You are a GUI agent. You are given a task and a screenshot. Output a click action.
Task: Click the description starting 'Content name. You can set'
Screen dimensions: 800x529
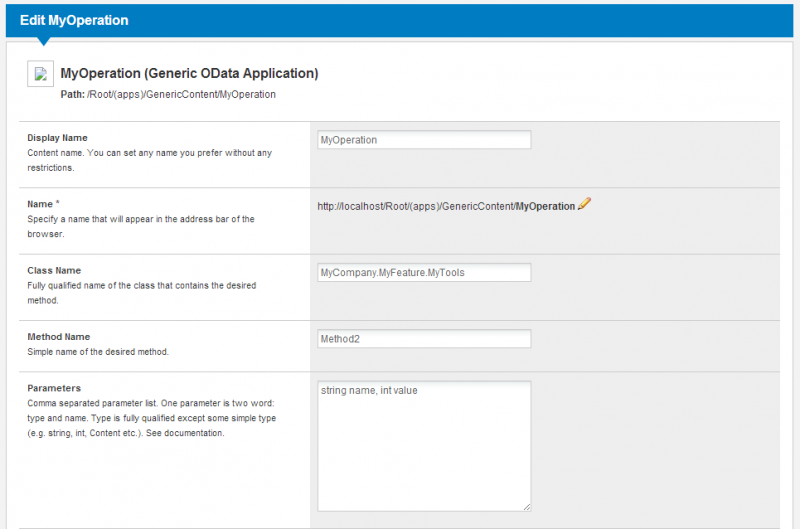[149, 160]
